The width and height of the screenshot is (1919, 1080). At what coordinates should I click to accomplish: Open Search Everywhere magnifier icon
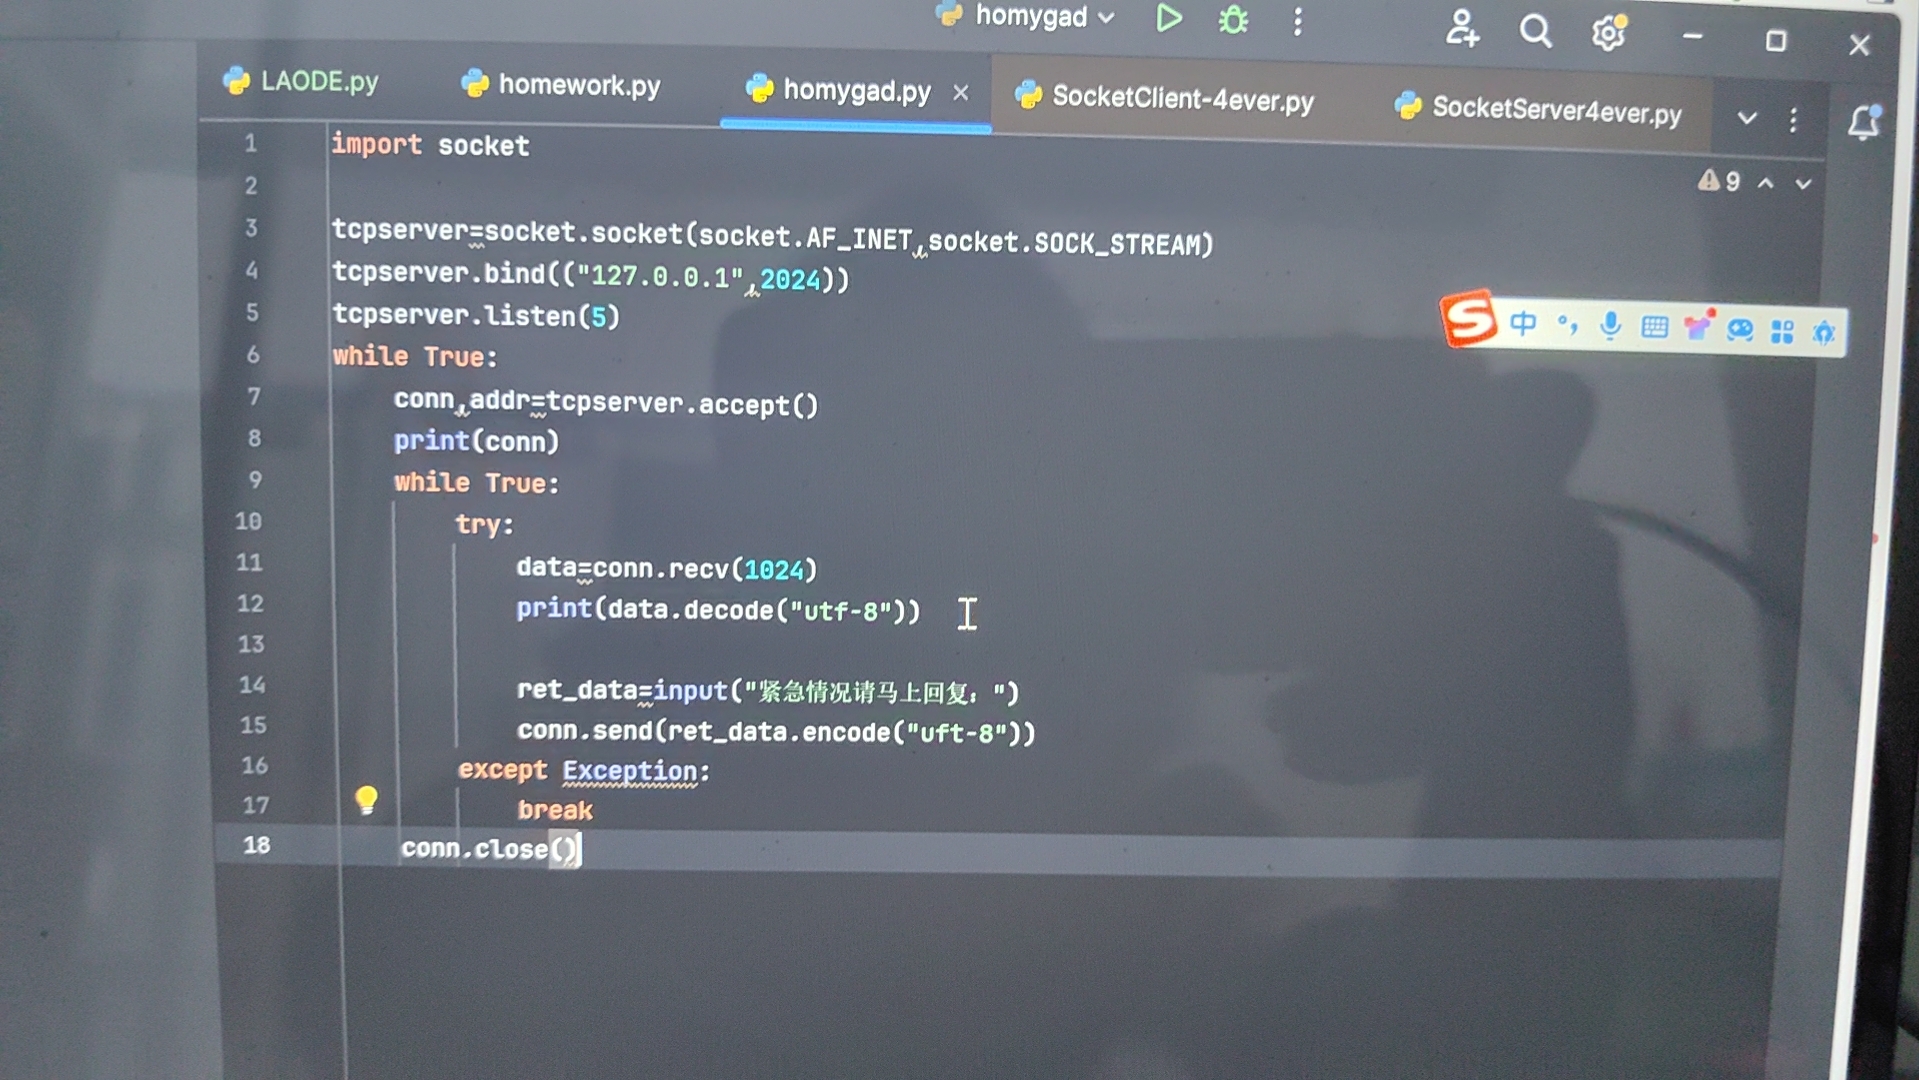coord(1536,32)
